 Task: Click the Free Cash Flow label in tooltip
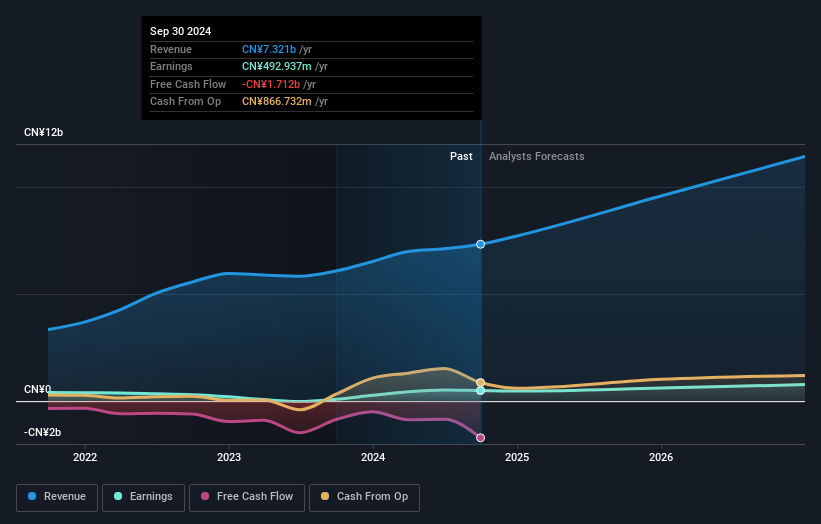point(188,84)
